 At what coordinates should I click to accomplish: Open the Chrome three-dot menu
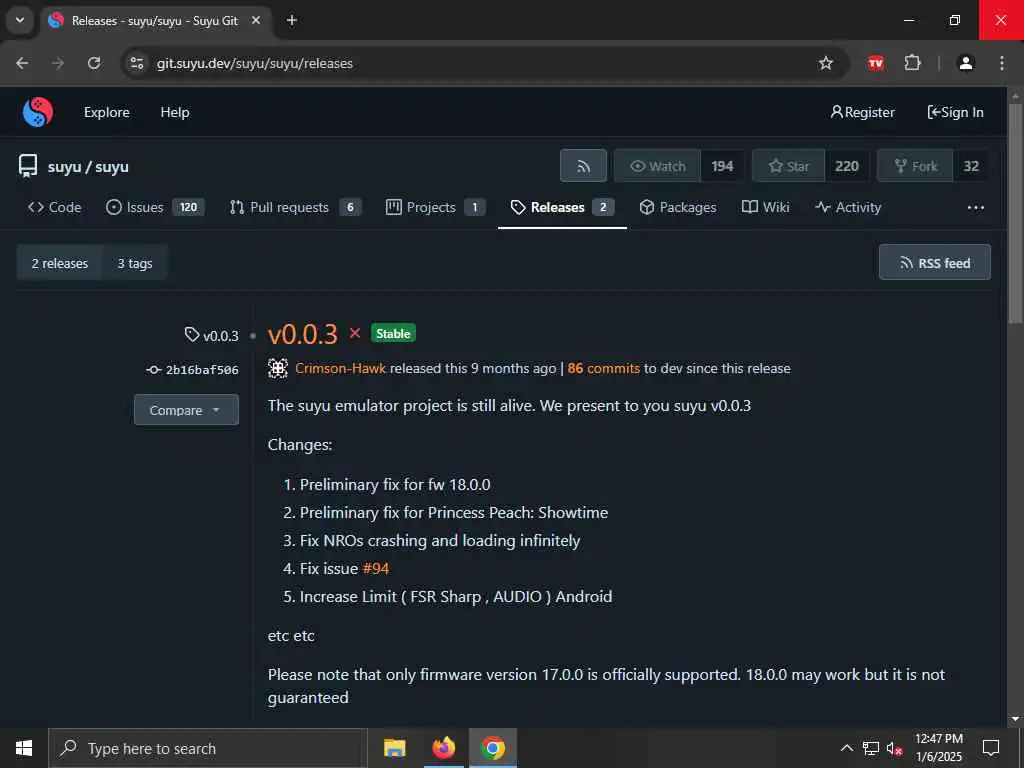[x=1002, y=63]
